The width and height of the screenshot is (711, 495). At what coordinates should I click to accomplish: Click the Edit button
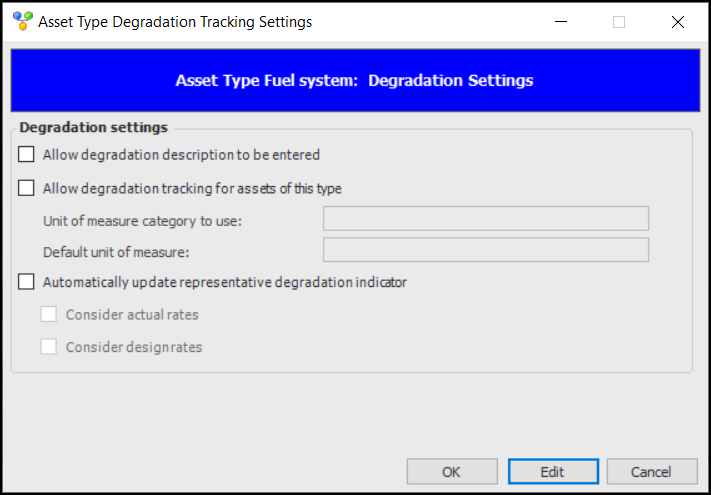pyautogui.click(x=553, y=472)
